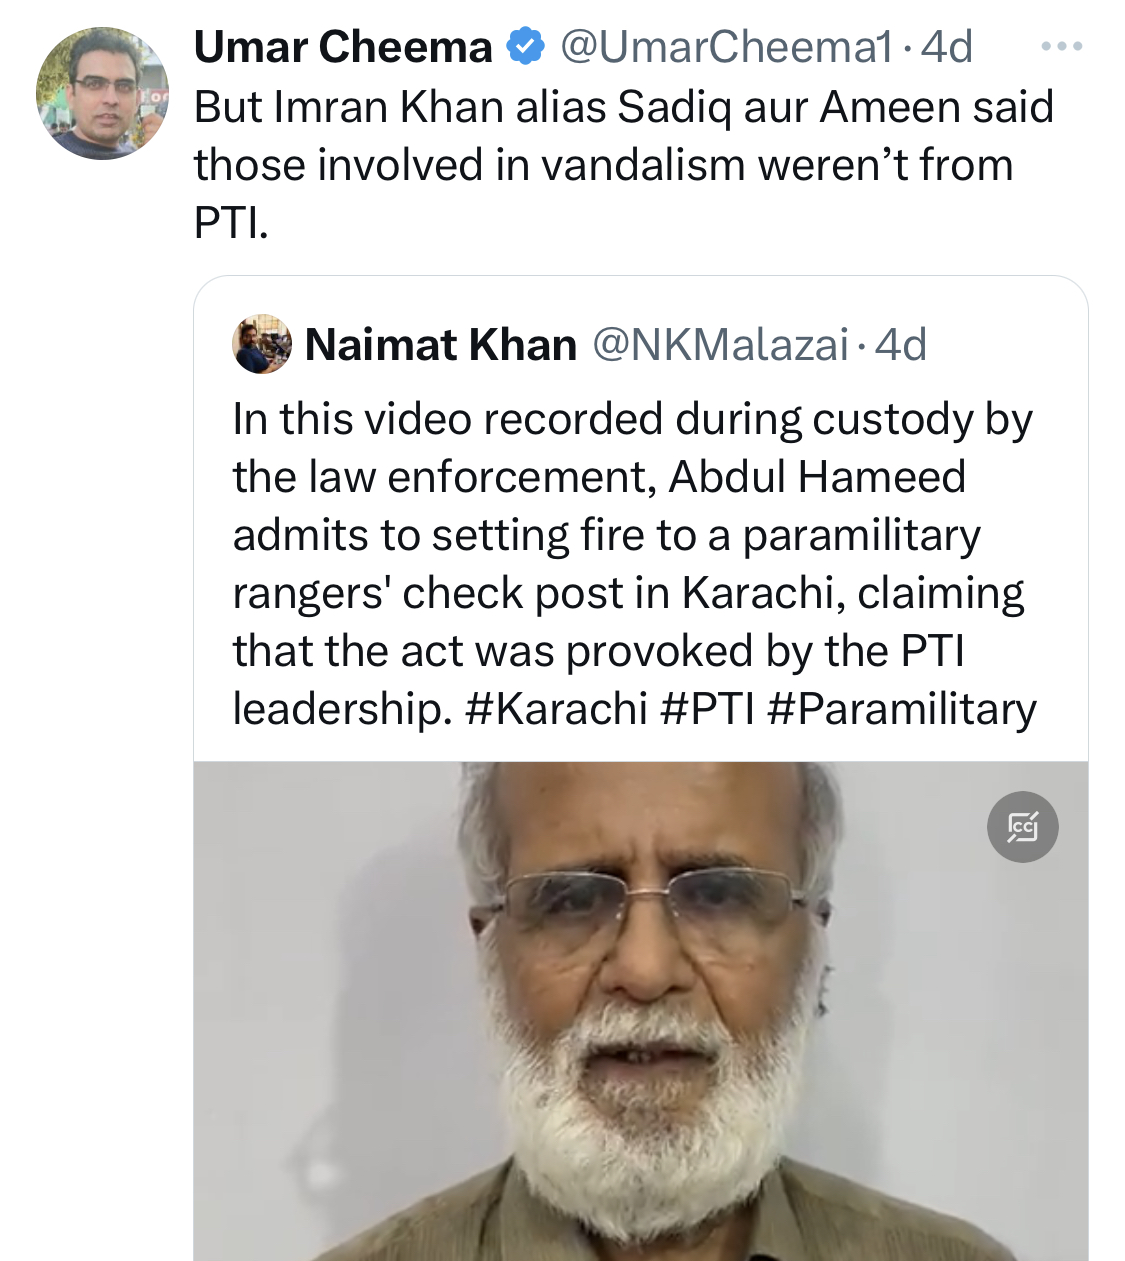Play the embedded video thumbnail

click(641, 1011)
